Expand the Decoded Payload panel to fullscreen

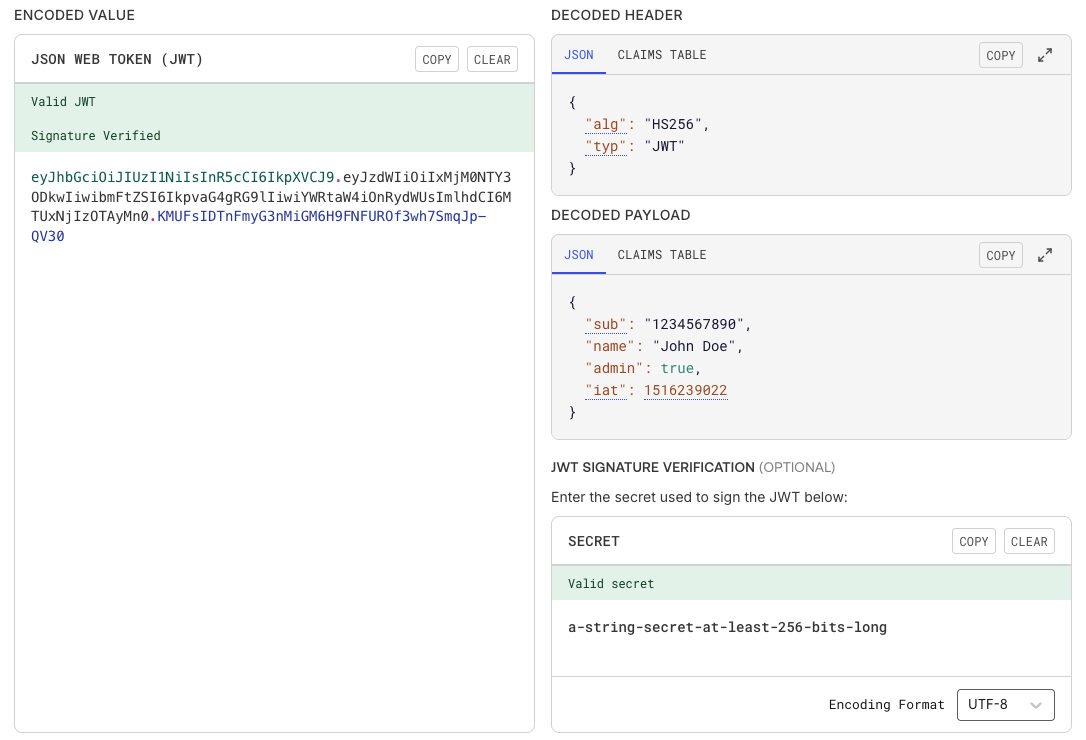click(x=1044, y=255)
